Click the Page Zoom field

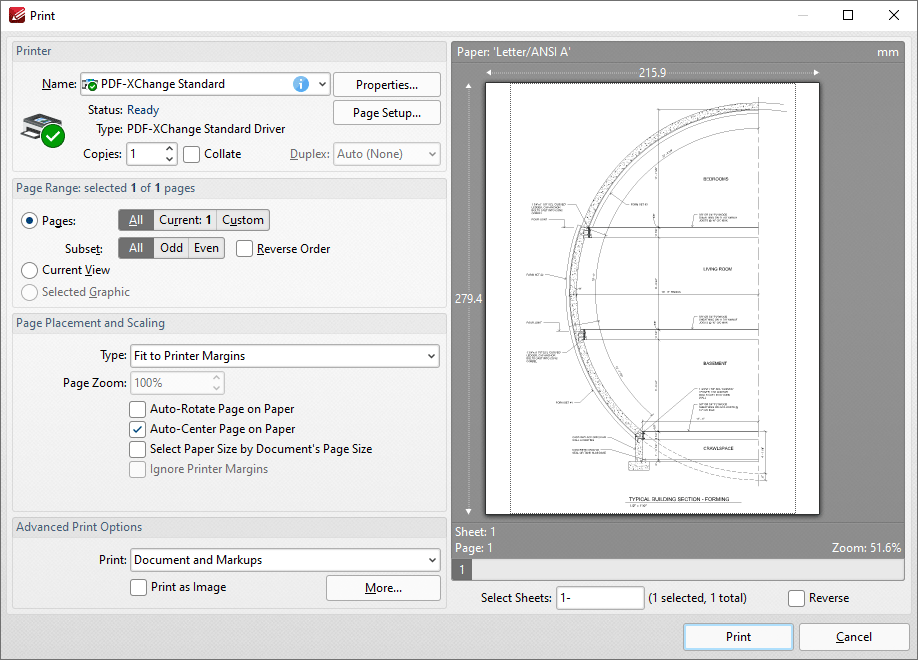(171, 383)
